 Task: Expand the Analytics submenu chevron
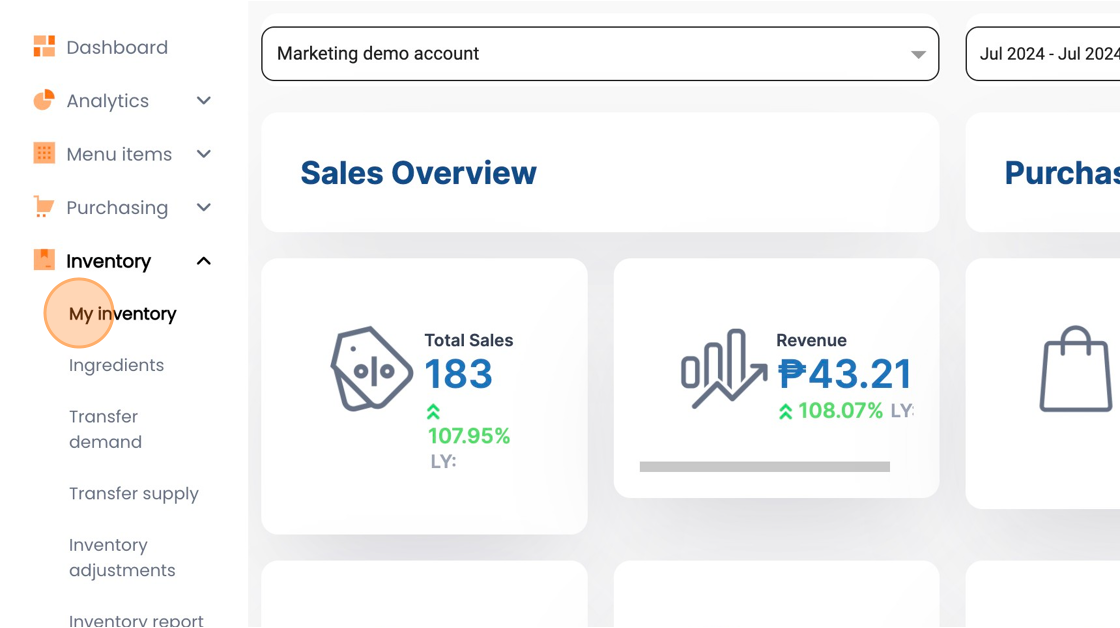[204, 100]
